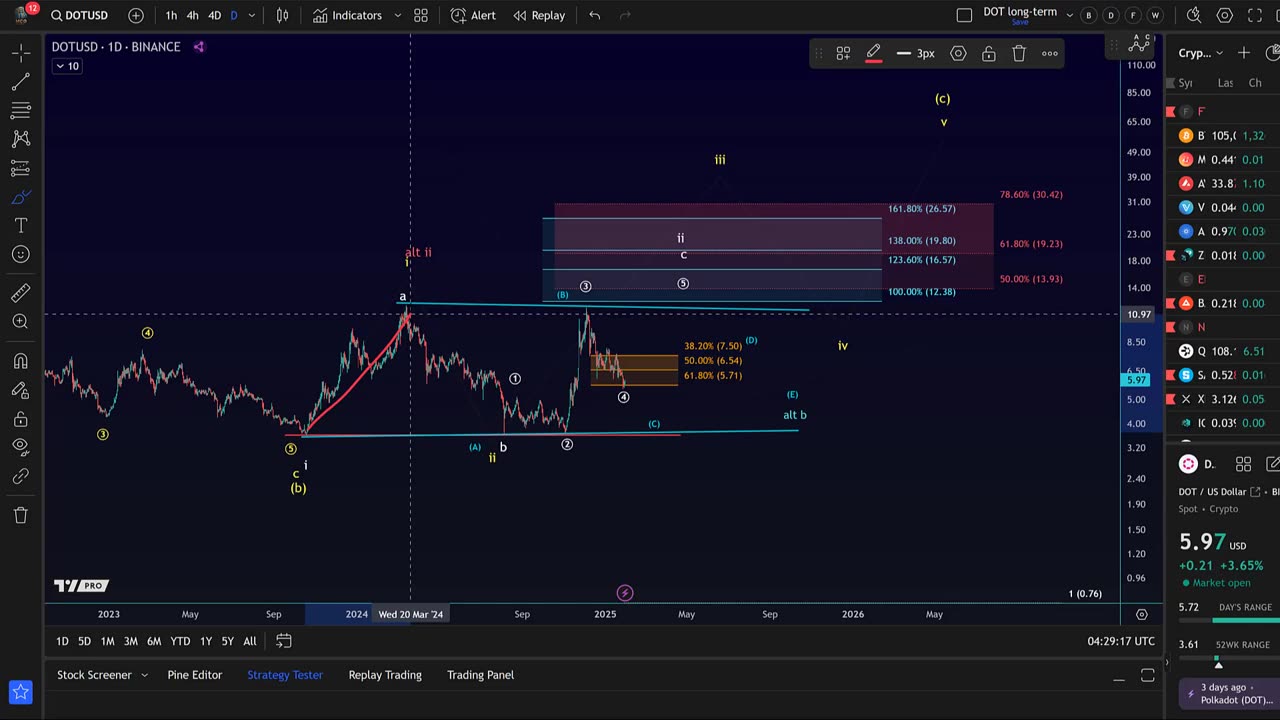Redo the last chart action
1280x720 pixels.
coord(626,15)
